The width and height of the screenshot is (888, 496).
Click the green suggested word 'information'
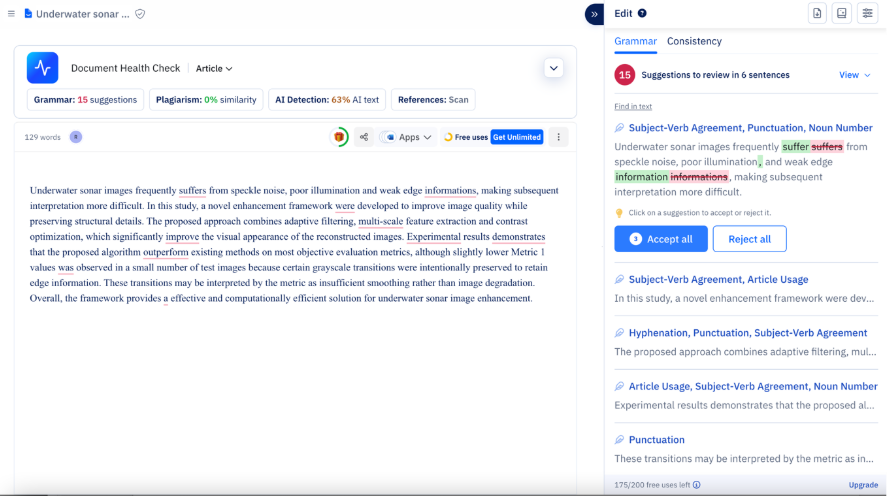point(642,177)
